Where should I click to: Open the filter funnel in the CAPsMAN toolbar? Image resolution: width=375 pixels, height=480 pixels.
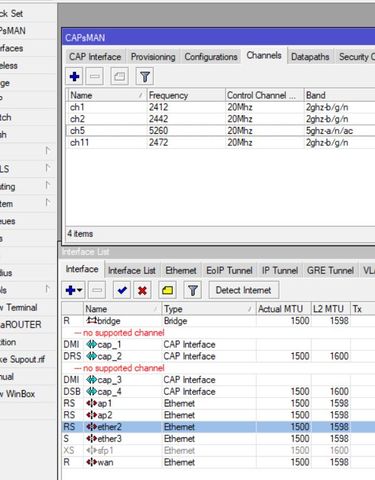tap(145, 77)
